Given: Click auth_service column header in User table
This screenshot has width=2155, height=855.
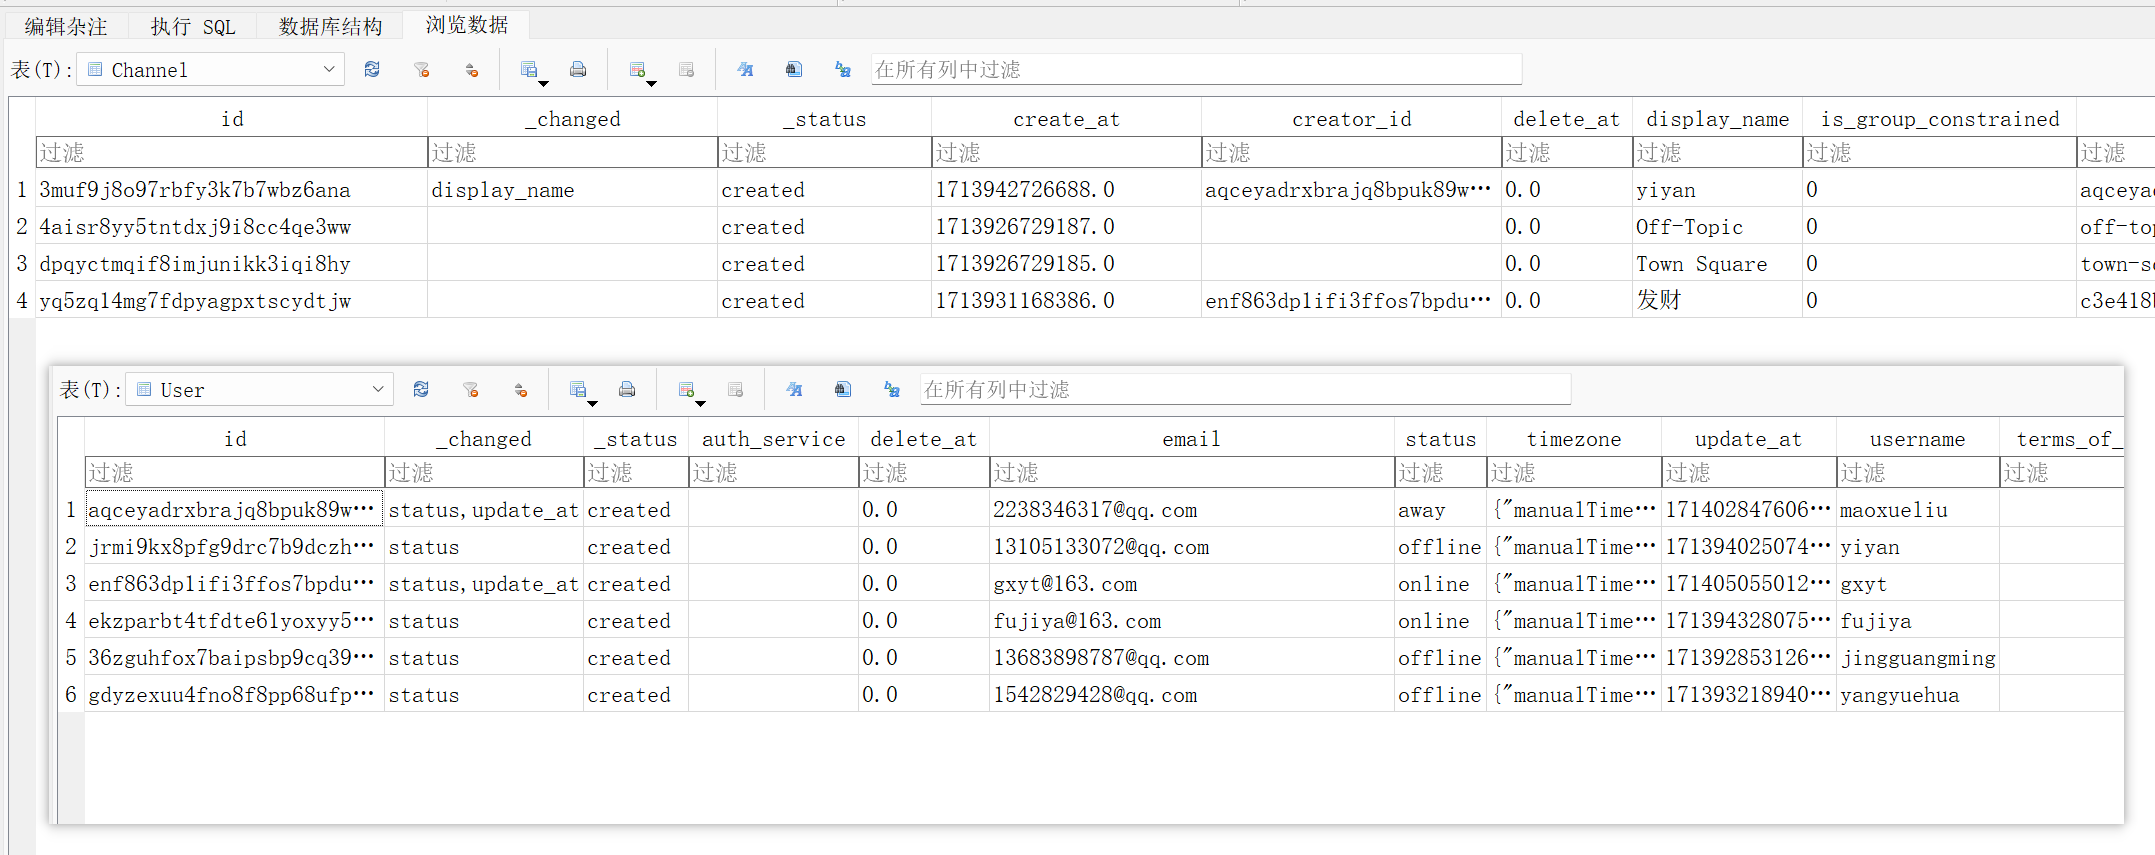Looking at the screenshot, I should coord(773,439).
